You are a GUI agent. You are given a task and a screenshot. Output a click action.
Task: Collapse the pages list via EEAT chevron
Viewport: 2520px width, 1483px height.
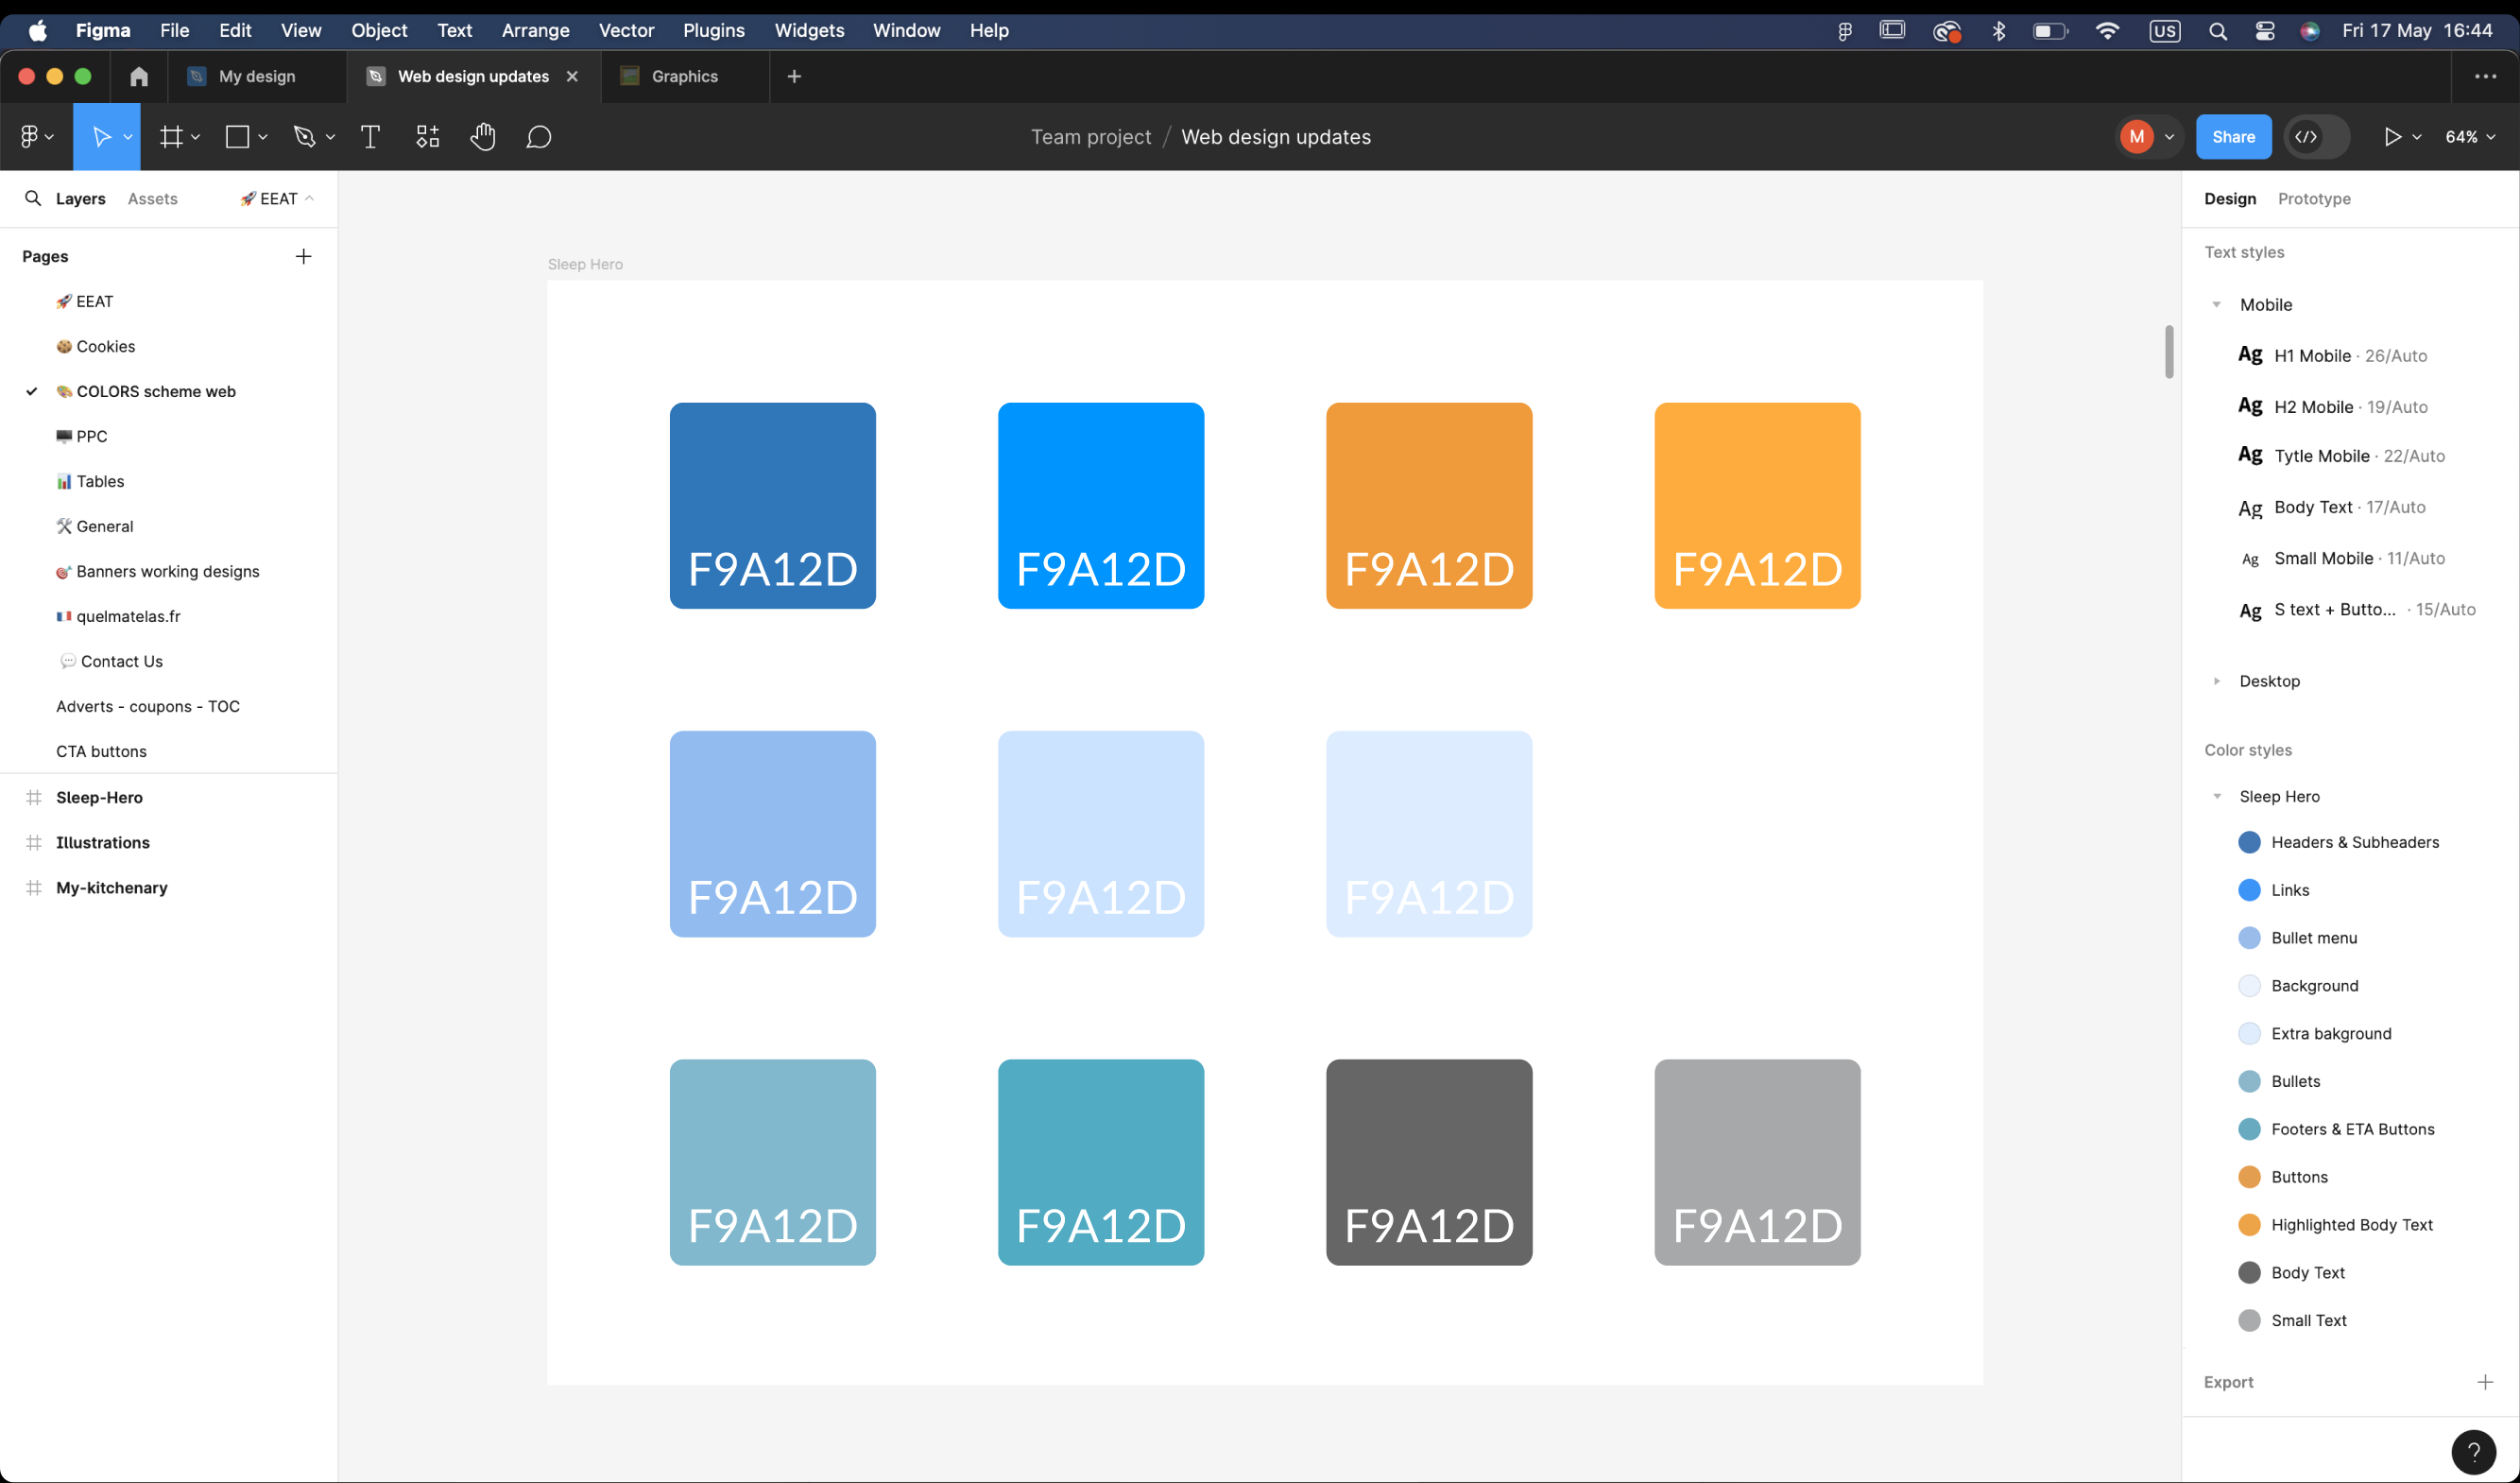click(309, 198)
